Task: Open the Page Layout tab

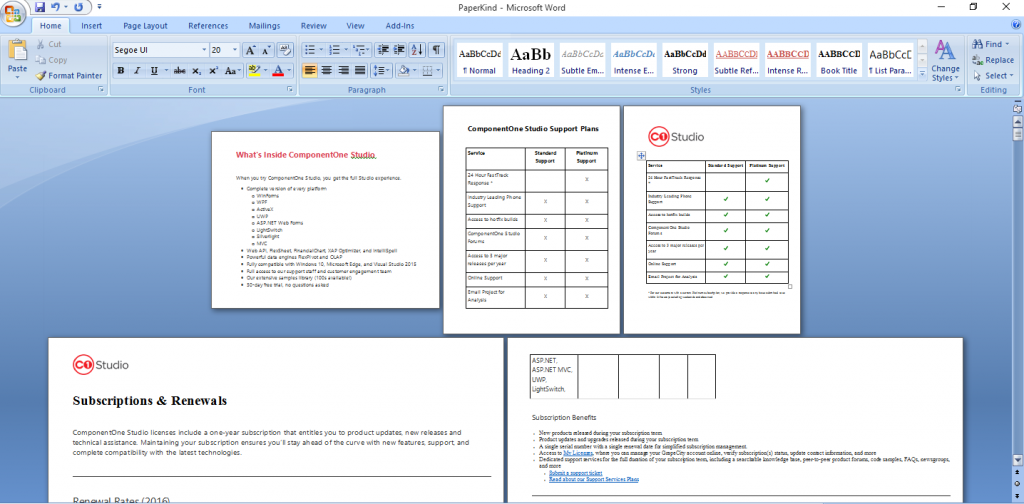Action: click(145, 26)
